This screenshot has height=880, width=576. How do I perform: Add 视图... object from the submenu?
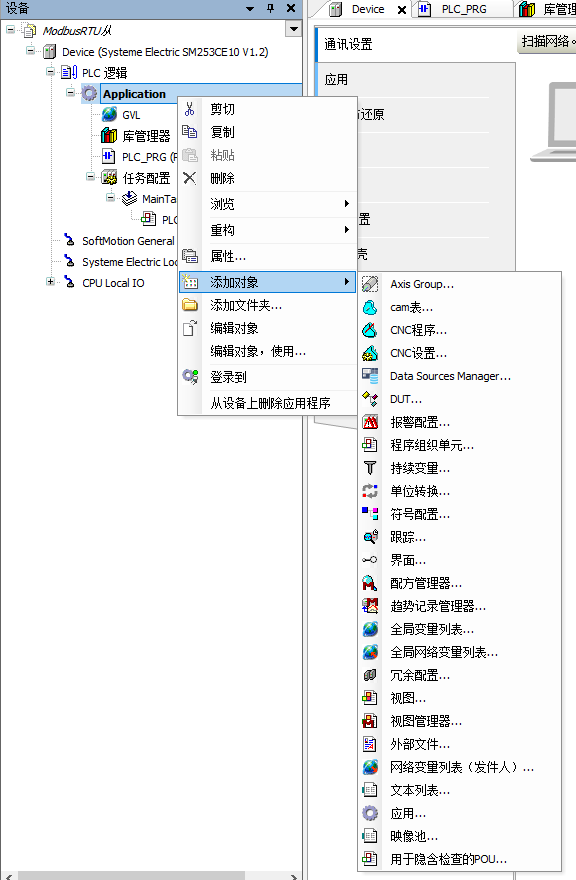click(x=459, y=698)
